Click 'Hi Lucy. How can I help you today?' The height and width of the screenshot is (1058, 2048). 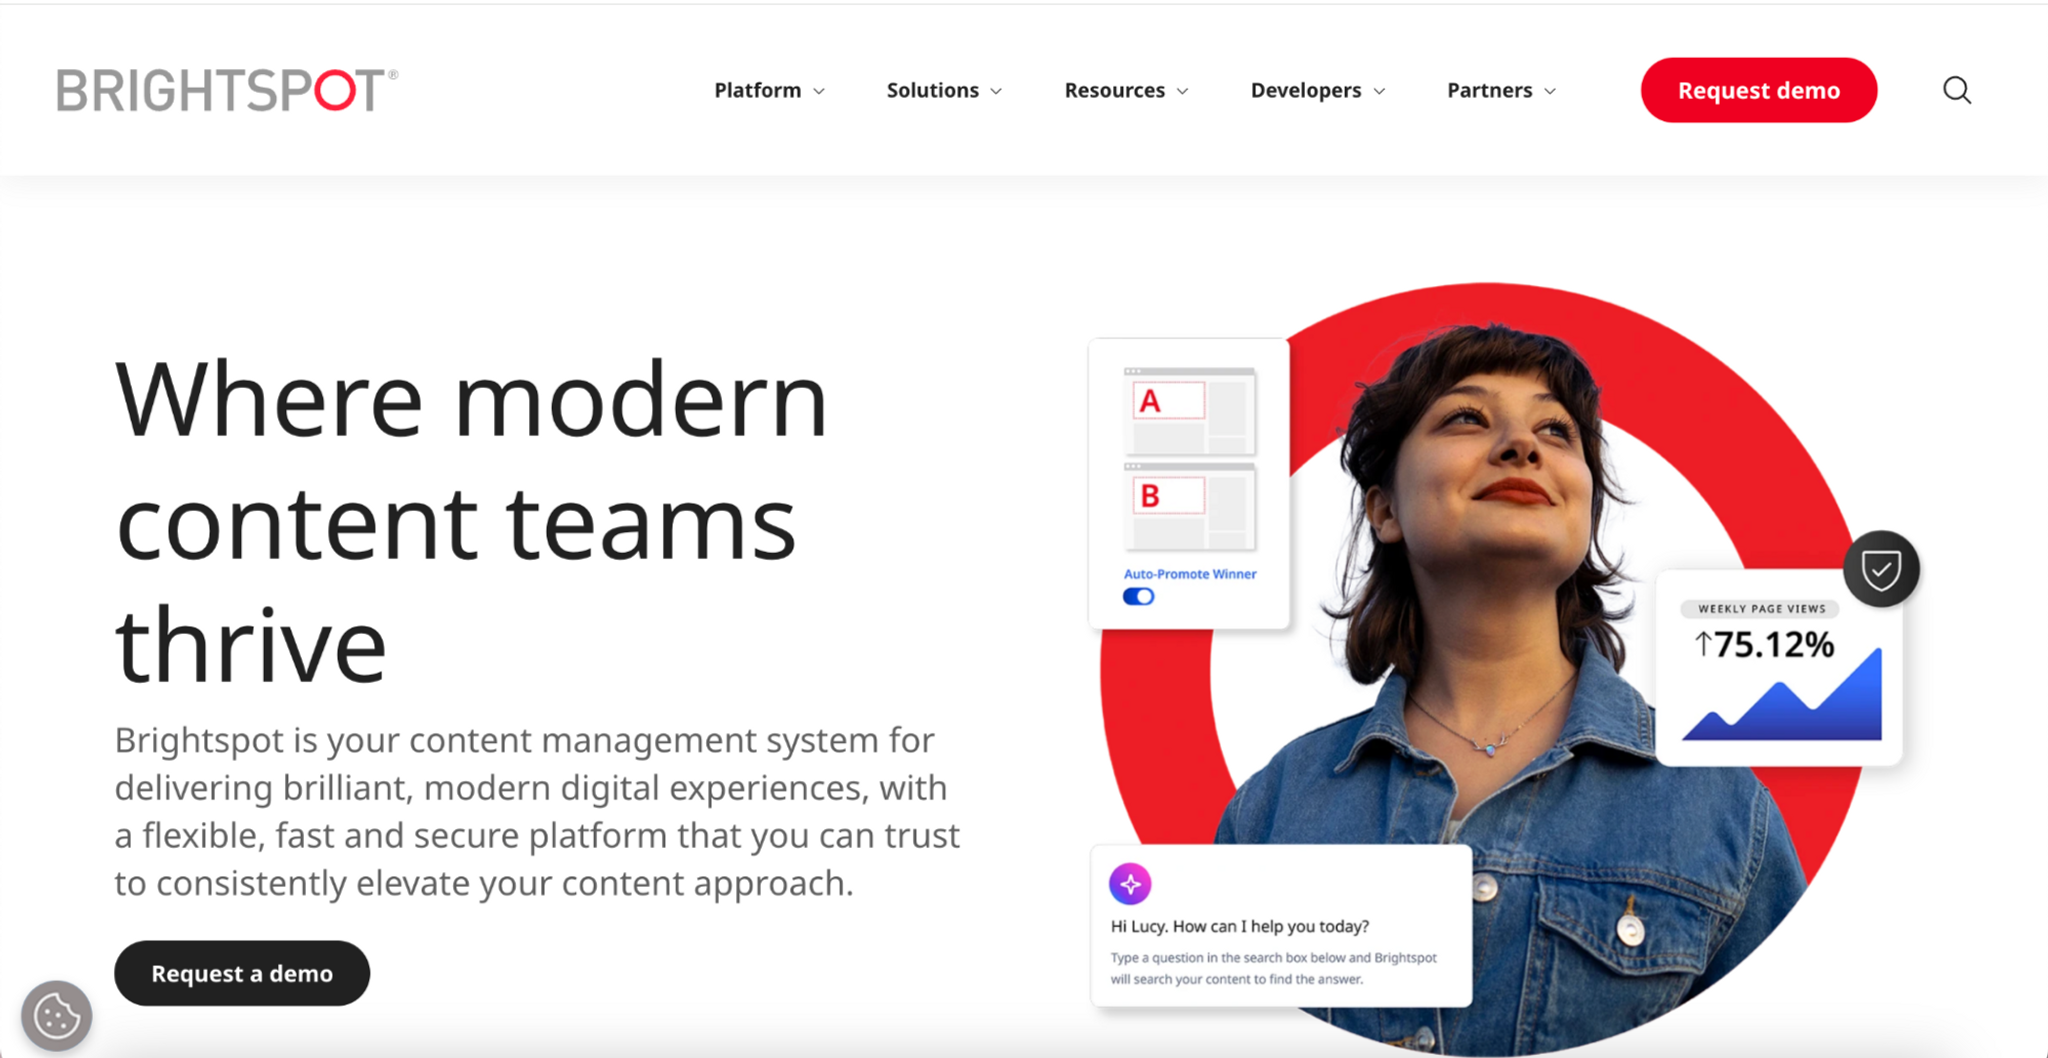(x=1240, y=926)
